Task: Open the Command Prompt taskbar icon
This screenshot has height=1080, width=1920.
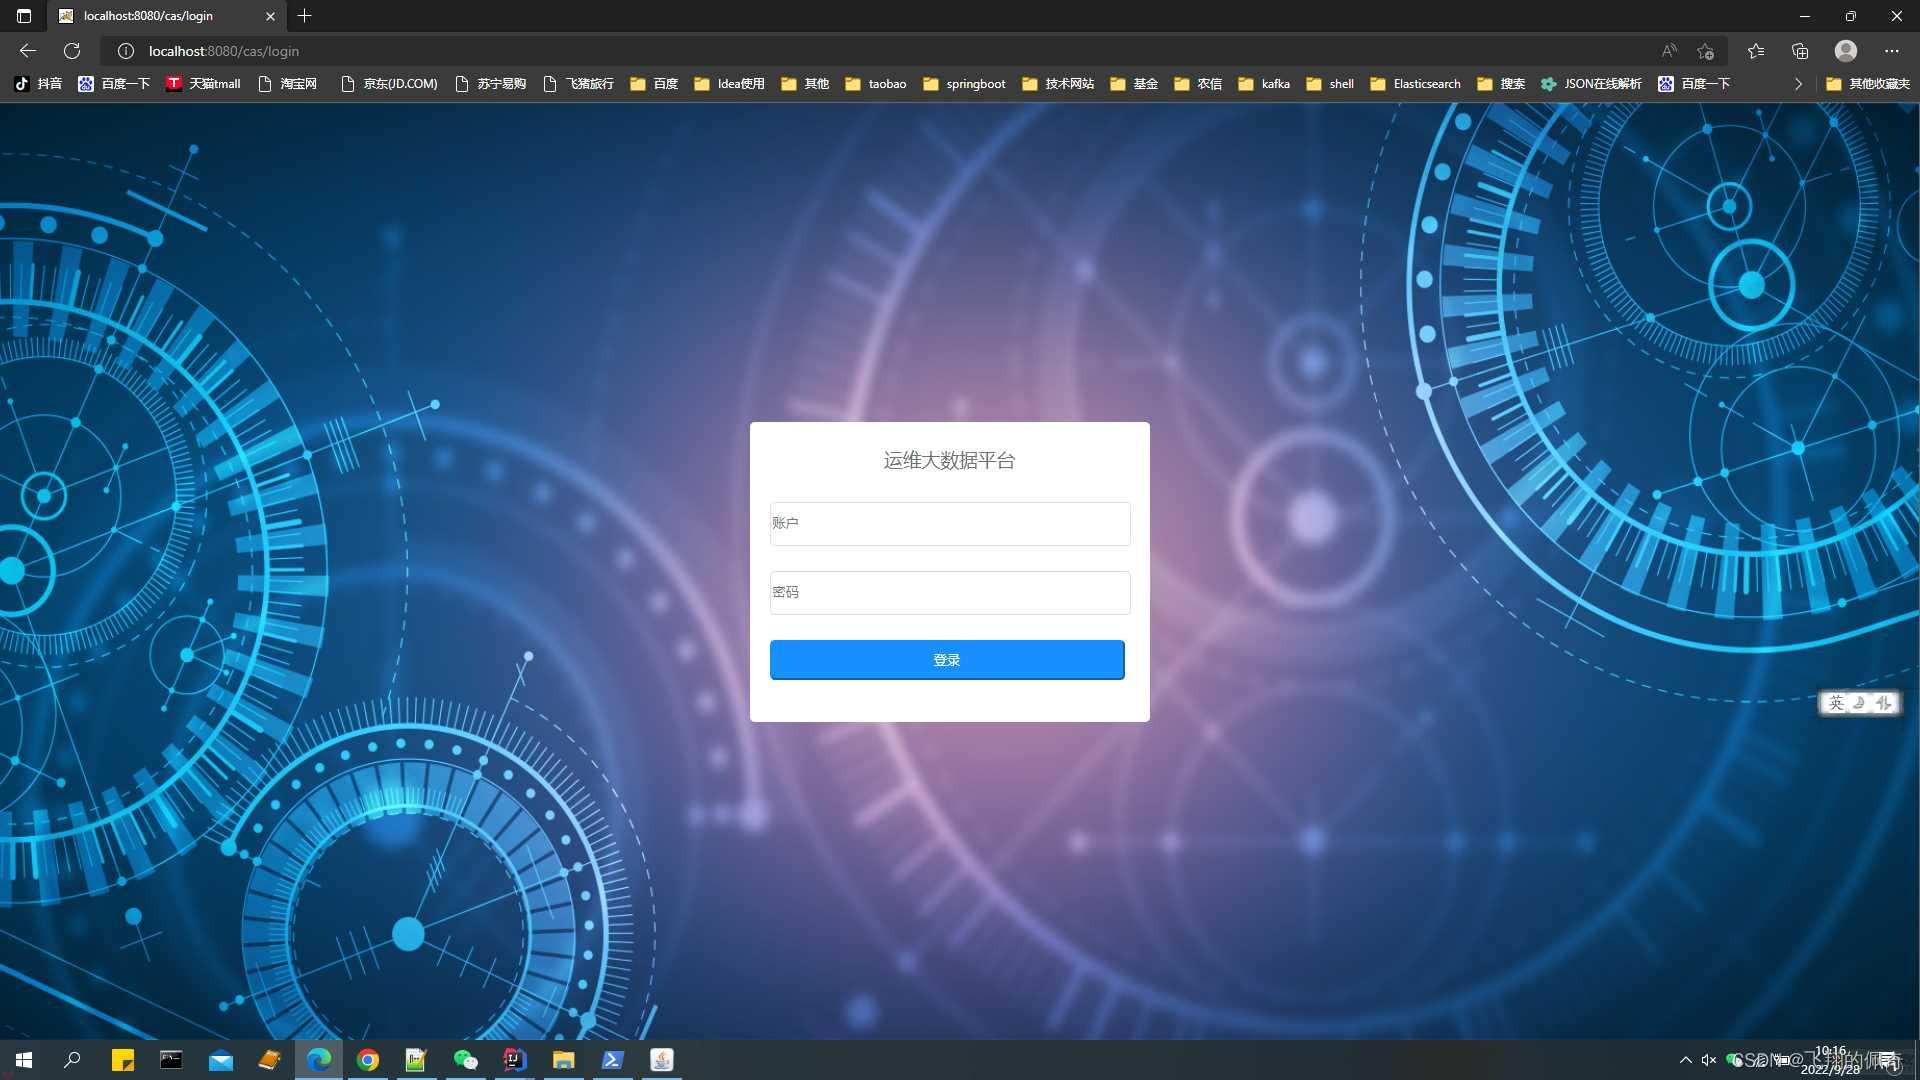Action: click(x=171, y=1060)
